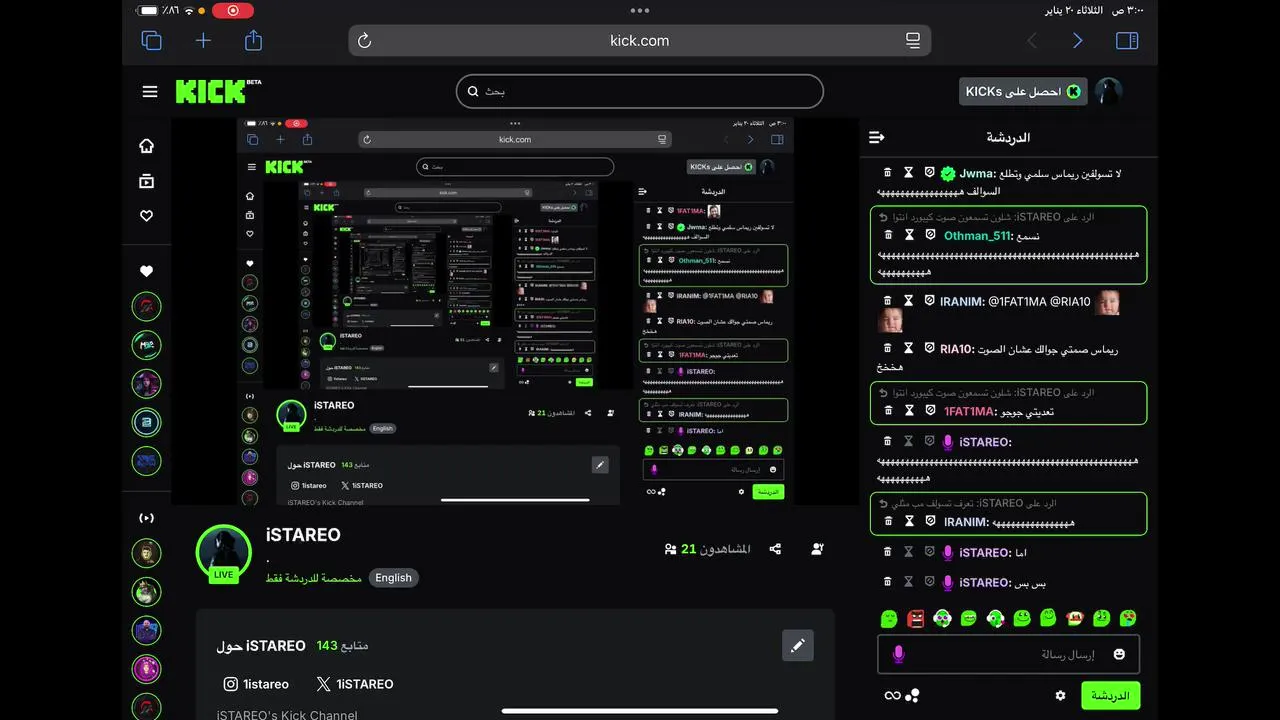1280x720 pixels.
Task: Click ban shield on IRANIM's @1FAT1MA message
Action: click(929, 301)
